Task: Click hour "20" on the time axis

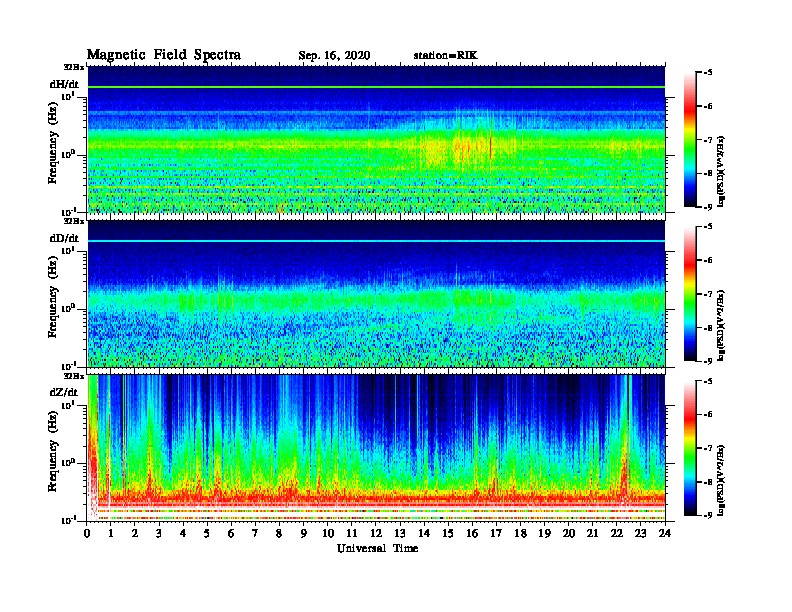Action: [569, 533]
